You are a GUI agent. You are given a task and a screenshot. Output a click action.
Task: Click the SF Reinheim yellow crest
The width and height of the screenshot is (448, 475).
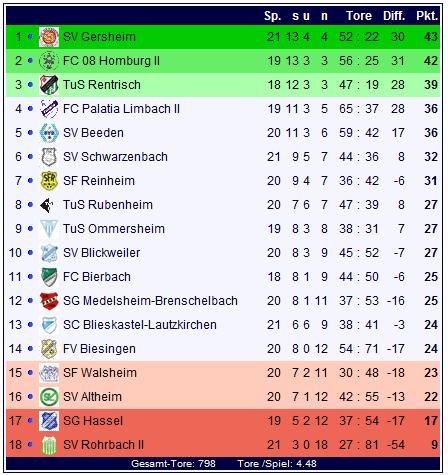(49, 181)
